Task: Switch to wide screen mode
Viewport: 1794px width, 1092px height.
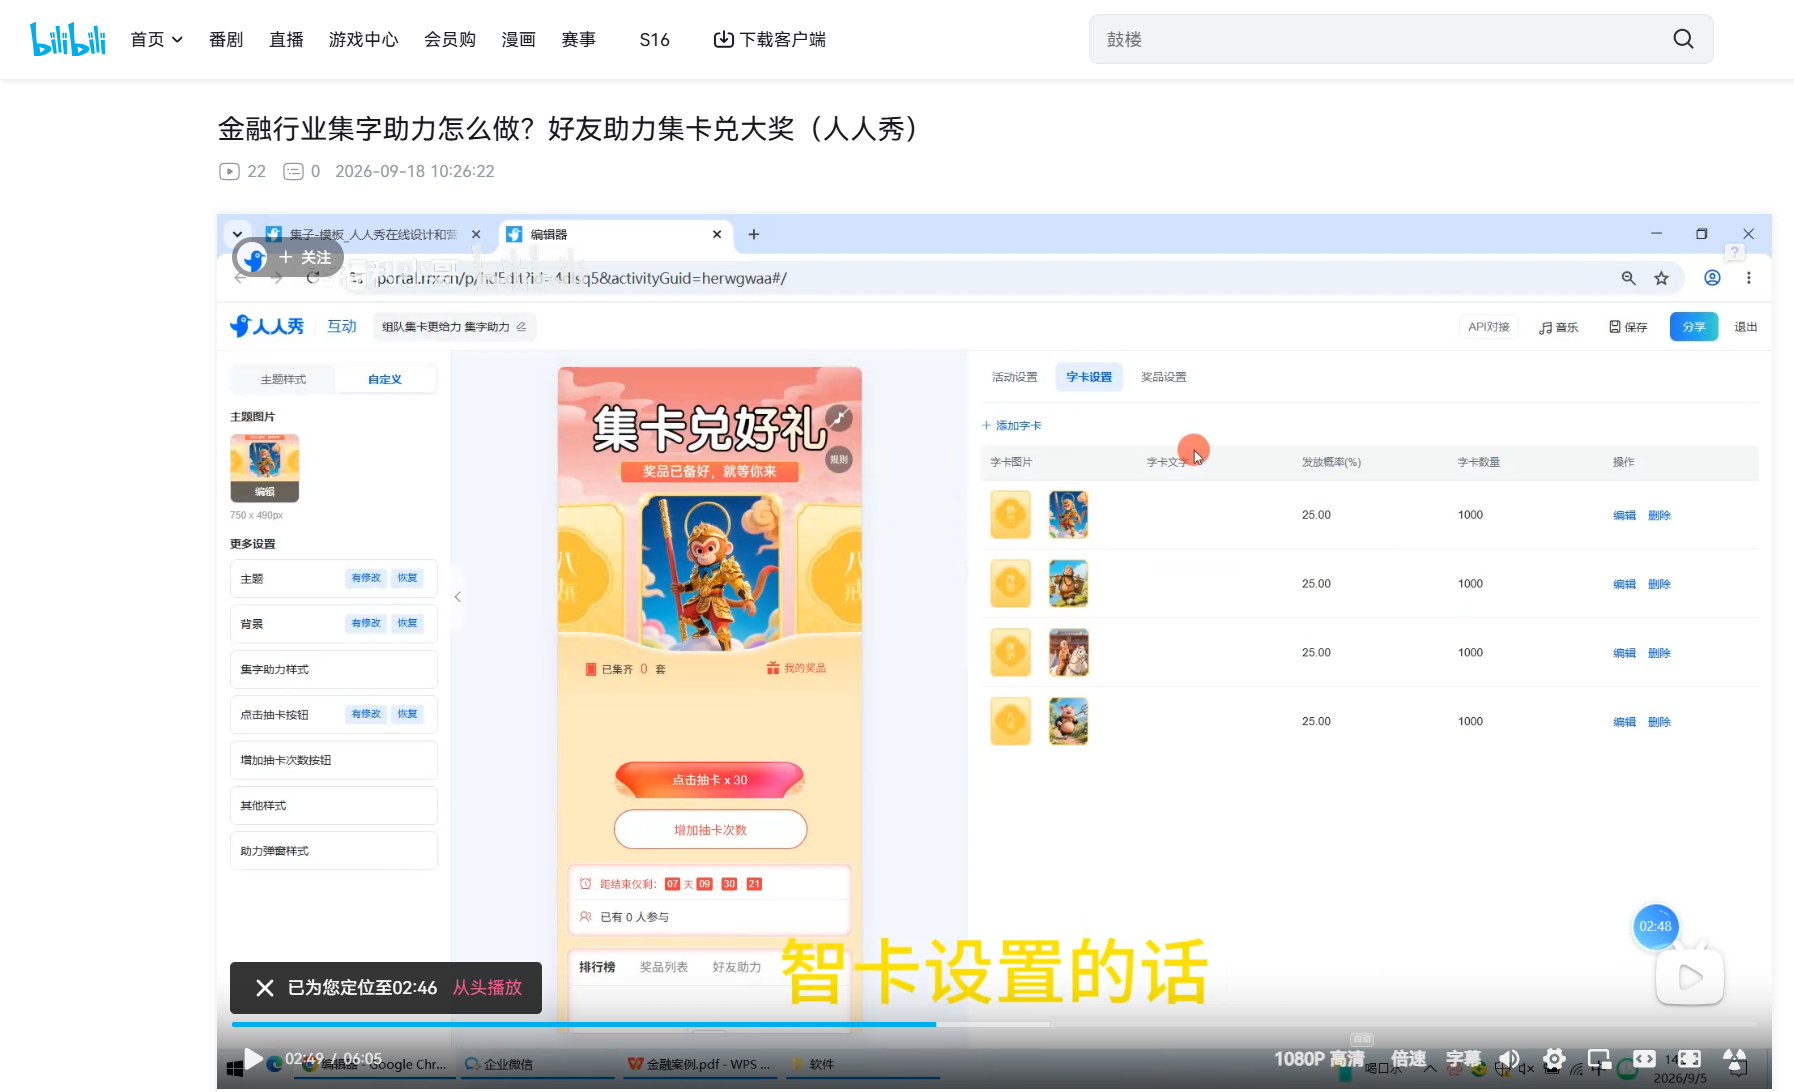Action: point(1644,1059)
